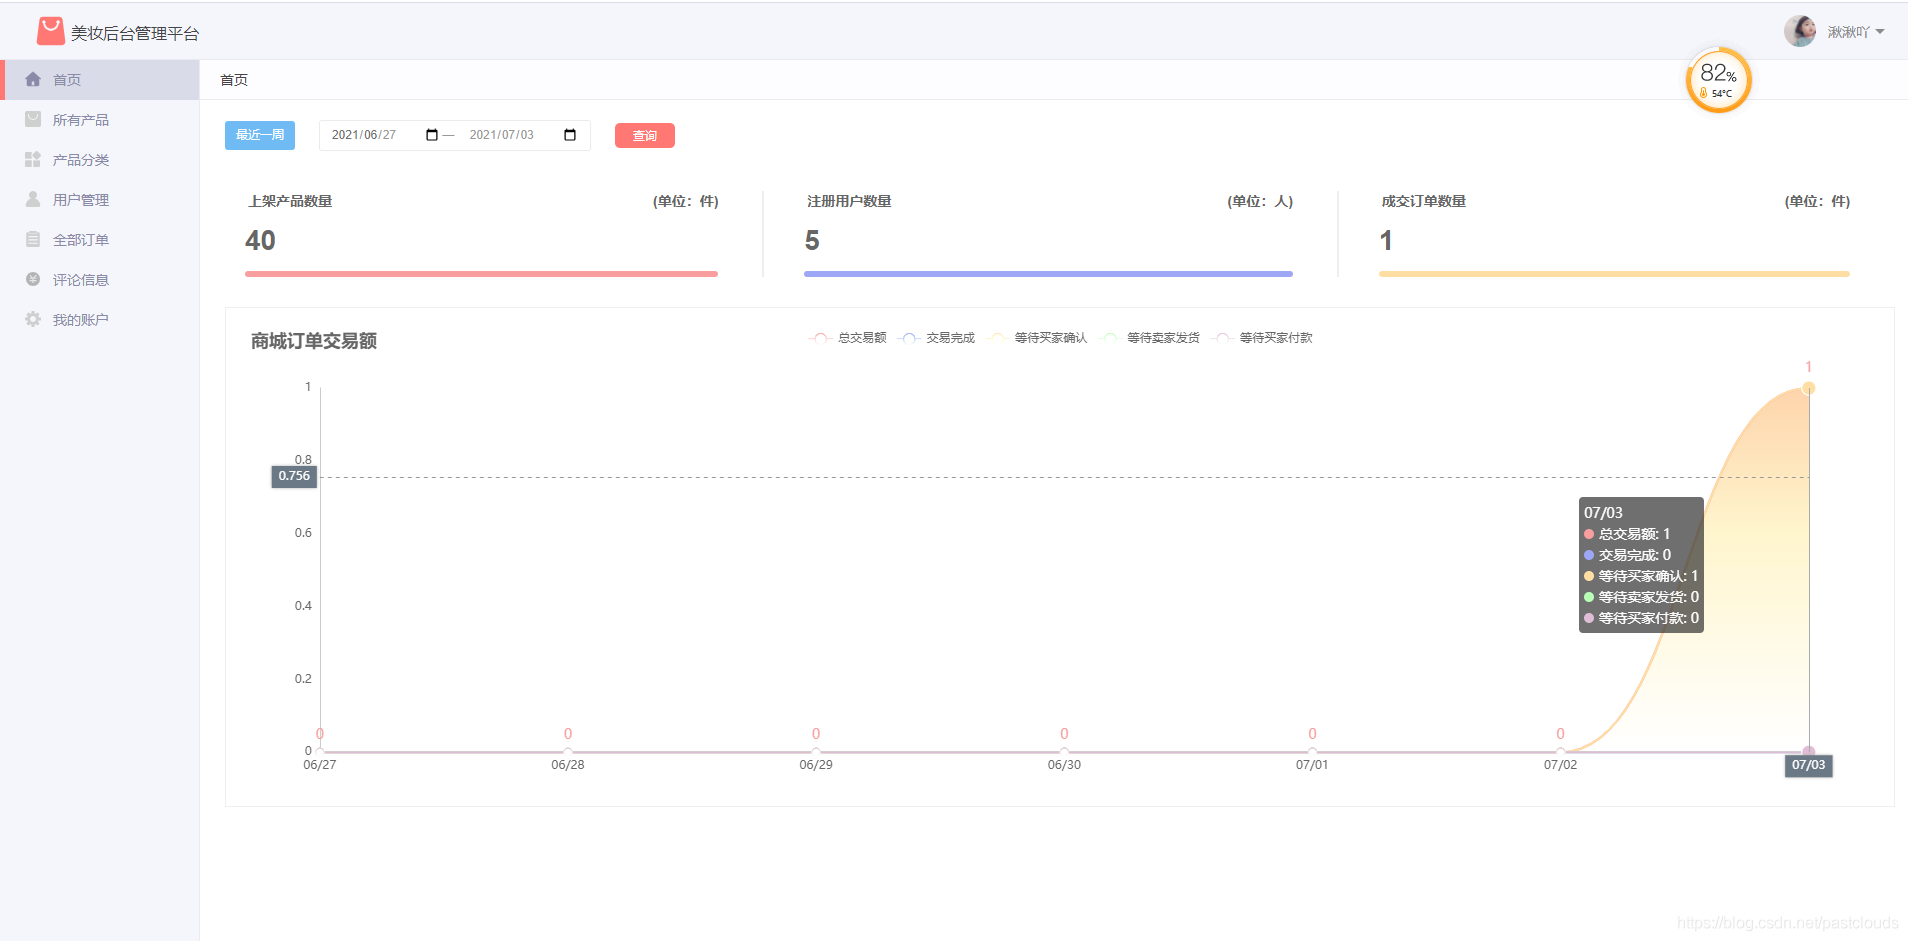This screenshot has width=1908, height=941.
Task: Open the 首页 menu item
Action: [100, 80]
